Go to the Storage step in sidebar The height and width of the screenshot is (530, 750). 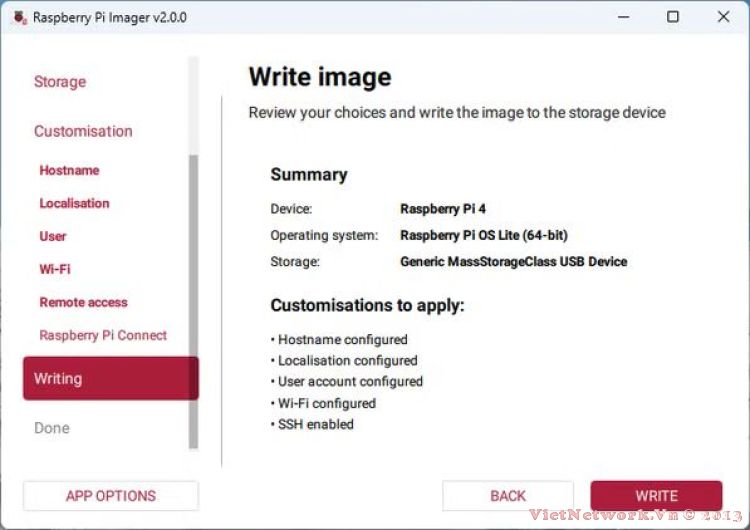point(60,82)
